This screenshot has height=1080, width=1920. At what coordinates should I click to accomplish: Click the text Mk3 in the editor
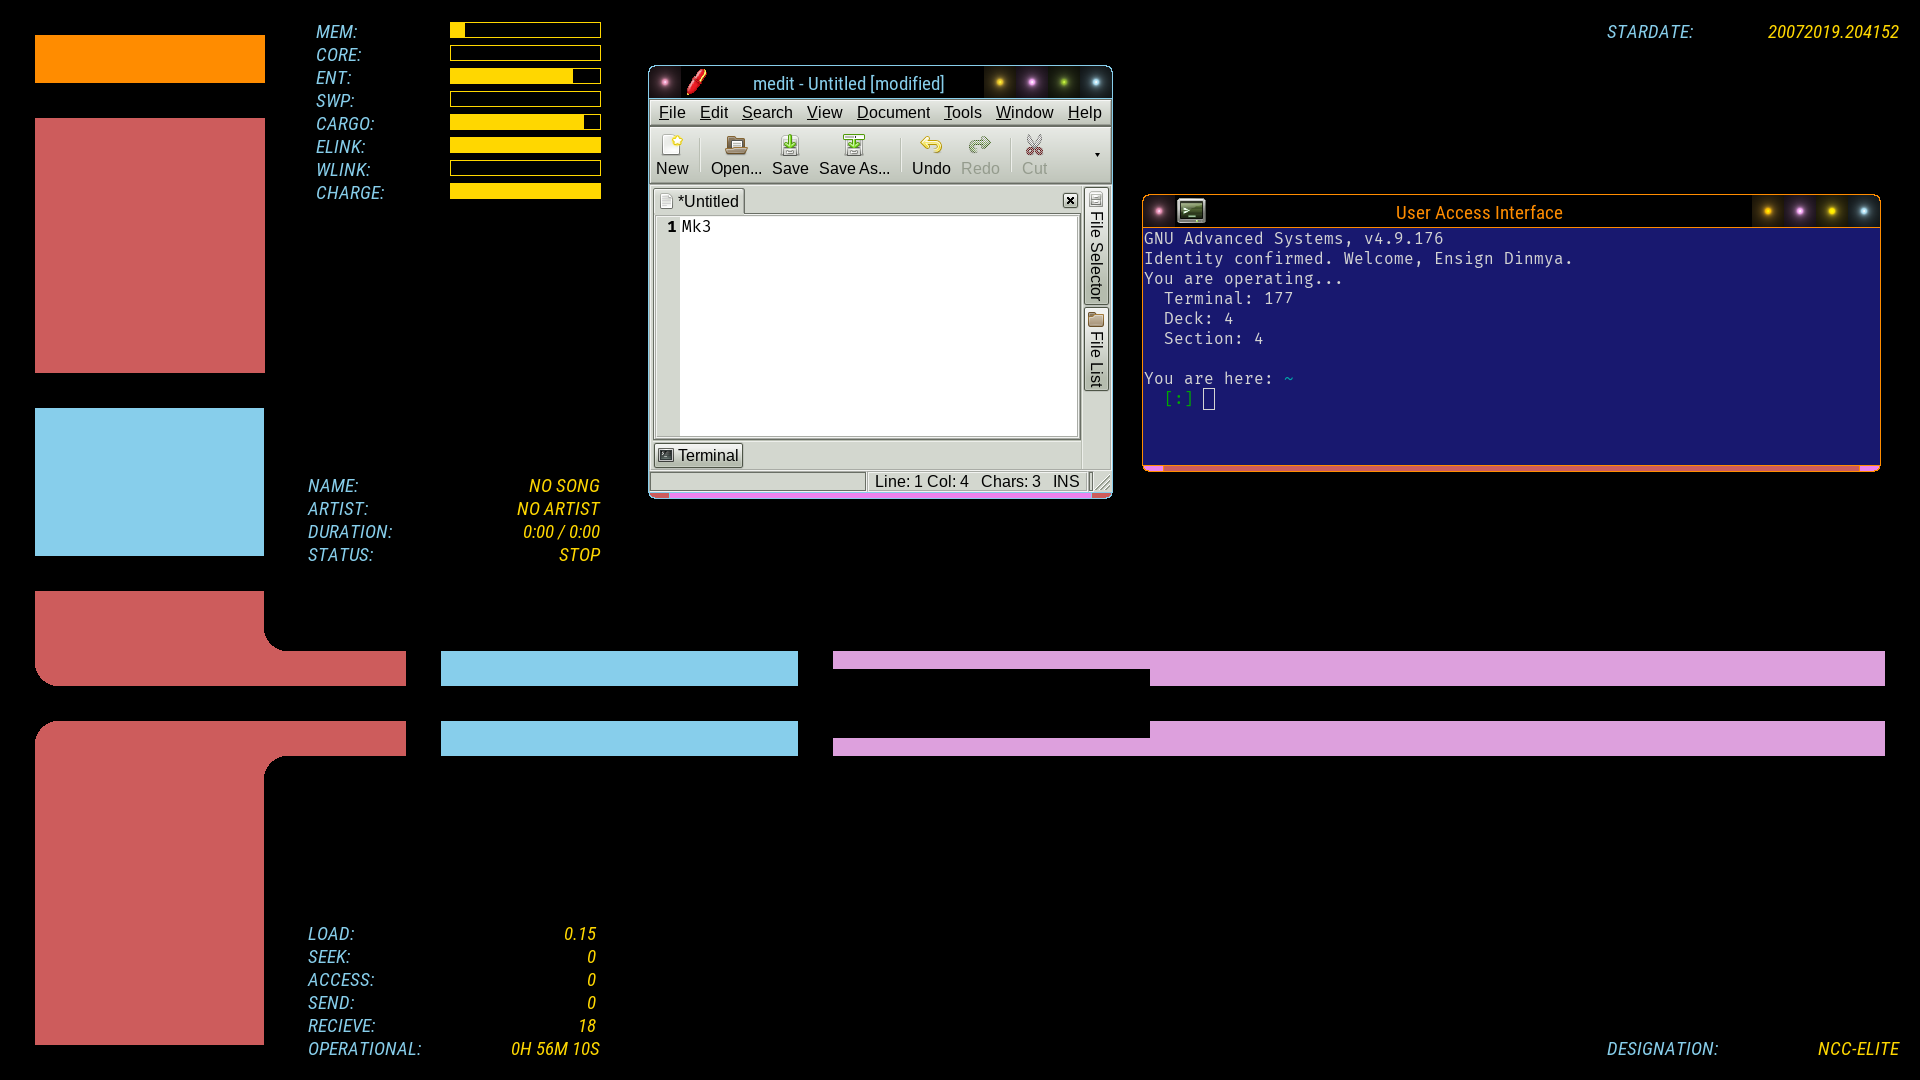pos(696,227)
